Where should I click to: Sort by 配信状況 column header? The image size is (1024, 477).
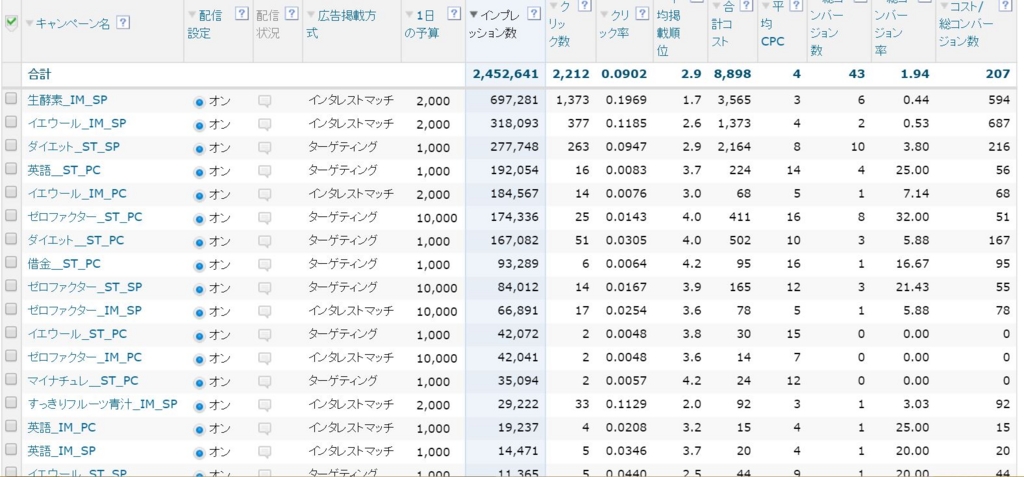tap(268, 24)
